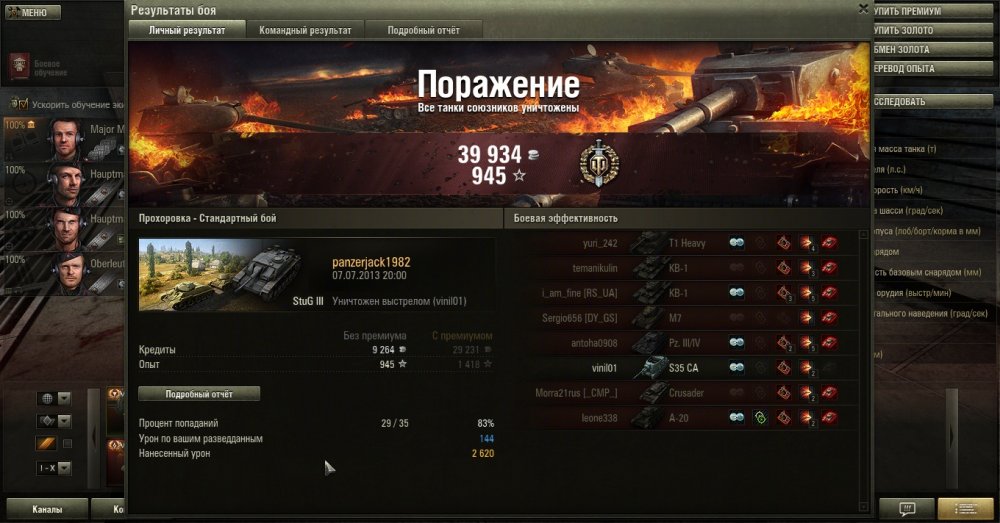
Task: Open the I - X tier level dropdown
Action: pos(54,468)
